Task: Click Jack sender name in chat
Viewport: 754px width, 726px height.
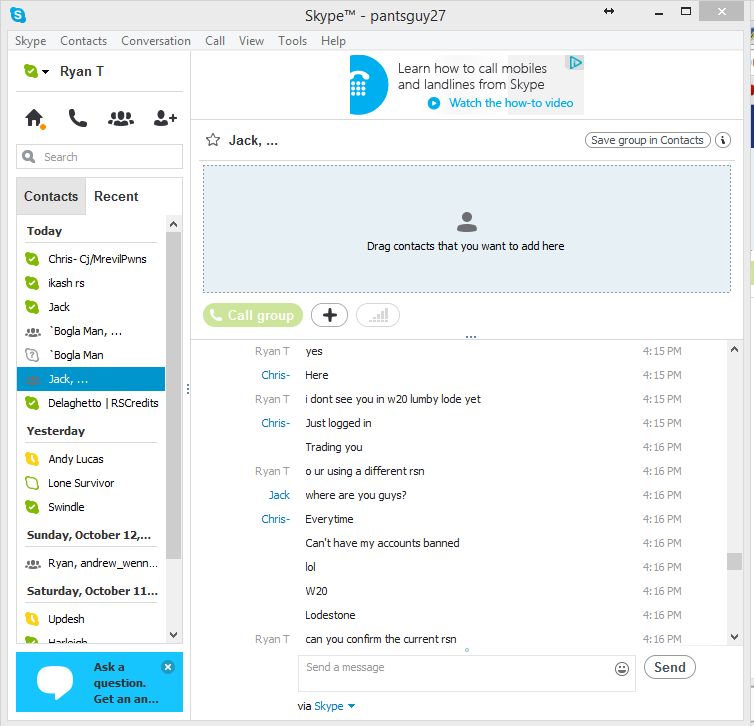Action: (x=279, y=495)
